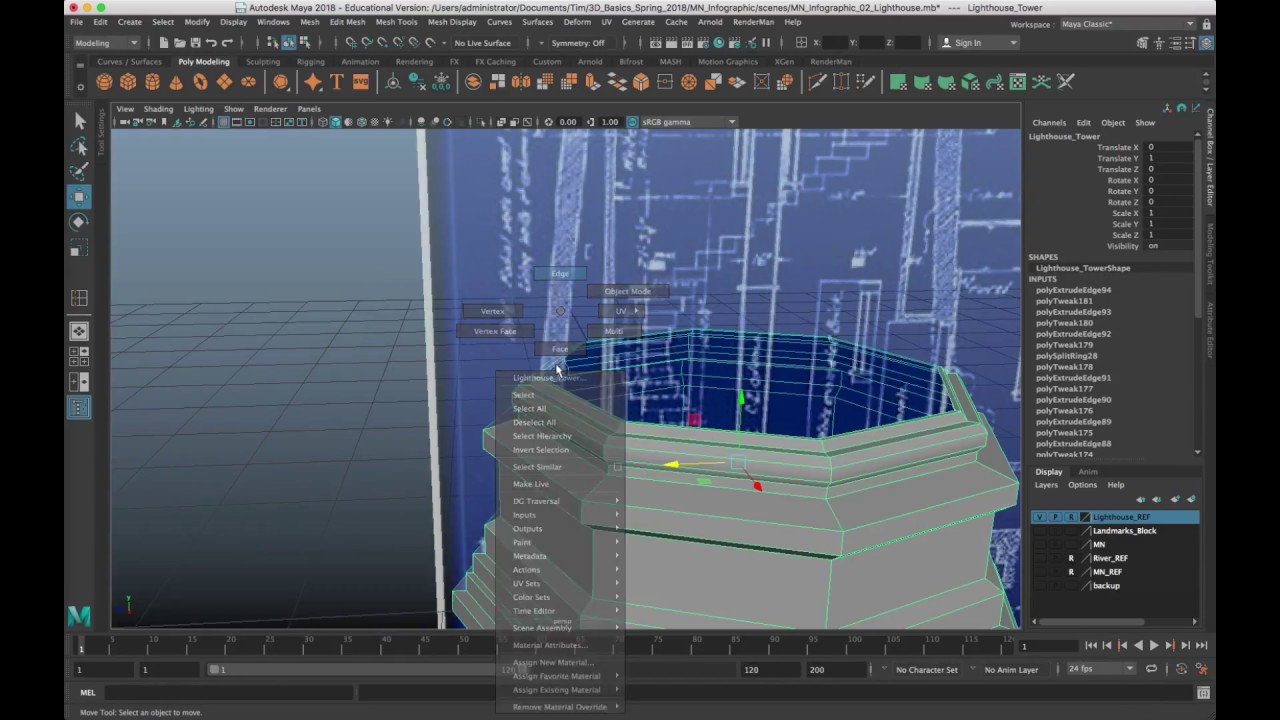The height and width of the screenshot is (720, 1280).
Task: Open the Edit Mesh menu
Action: click(x=347, y=22)
